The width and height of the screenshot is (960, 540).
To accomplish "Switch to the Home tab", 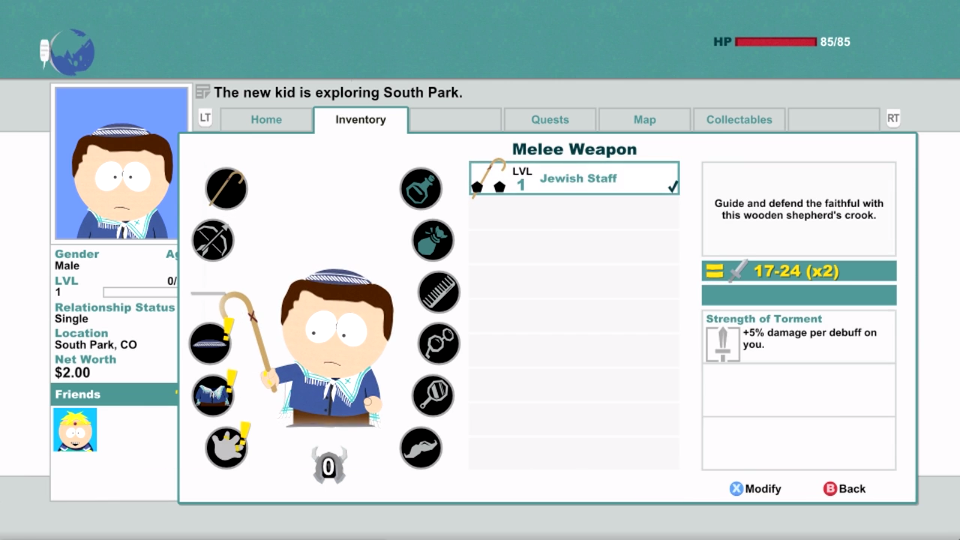I will (266, 120).
